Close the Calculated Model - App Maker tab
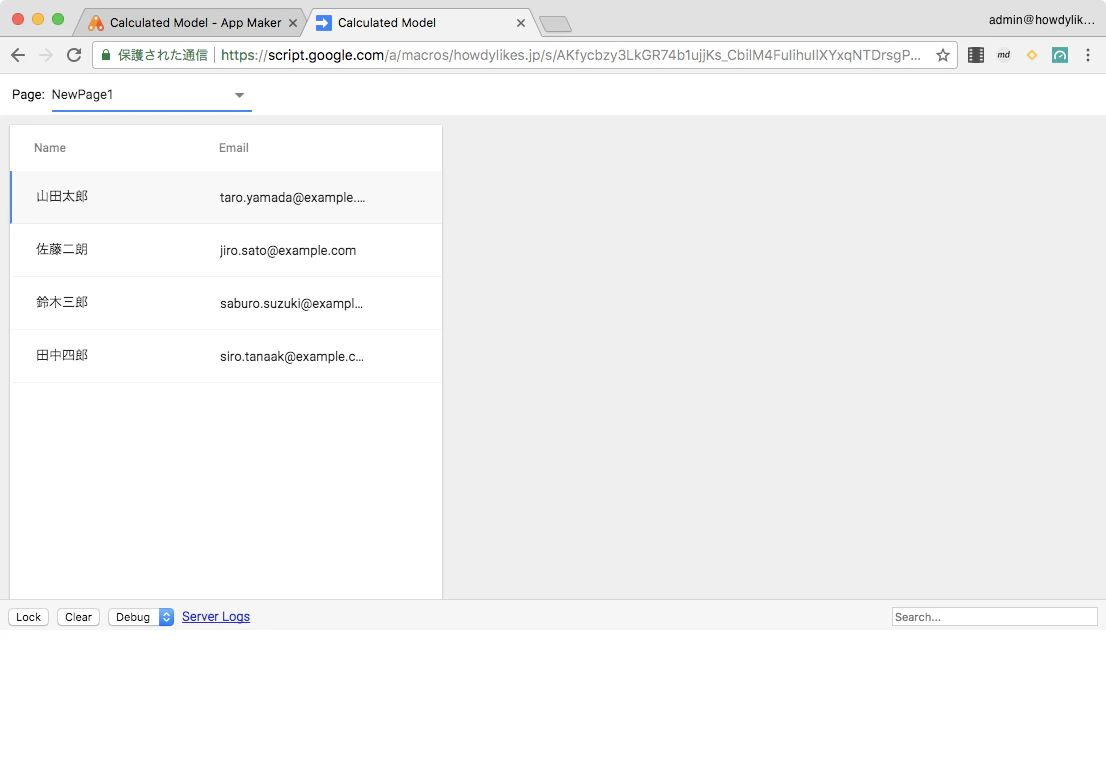This screenshot has width=1106, height=783. [x=293, y=23]
